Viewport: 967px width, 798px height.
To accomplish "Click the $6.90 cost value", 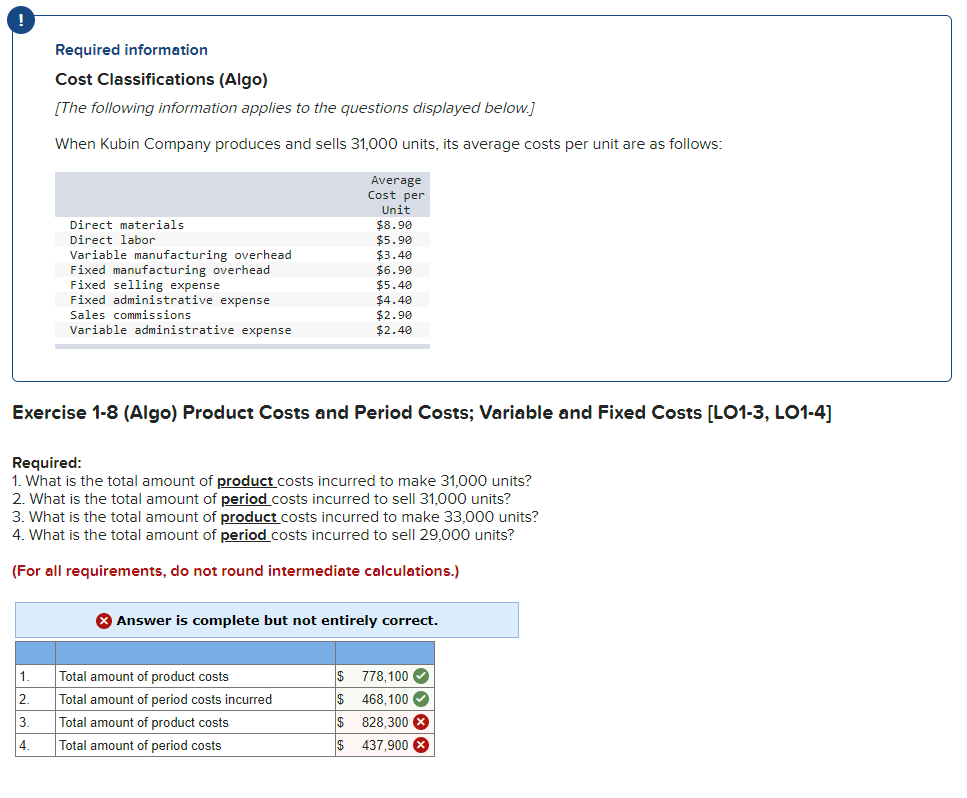I will pos(394,270).
